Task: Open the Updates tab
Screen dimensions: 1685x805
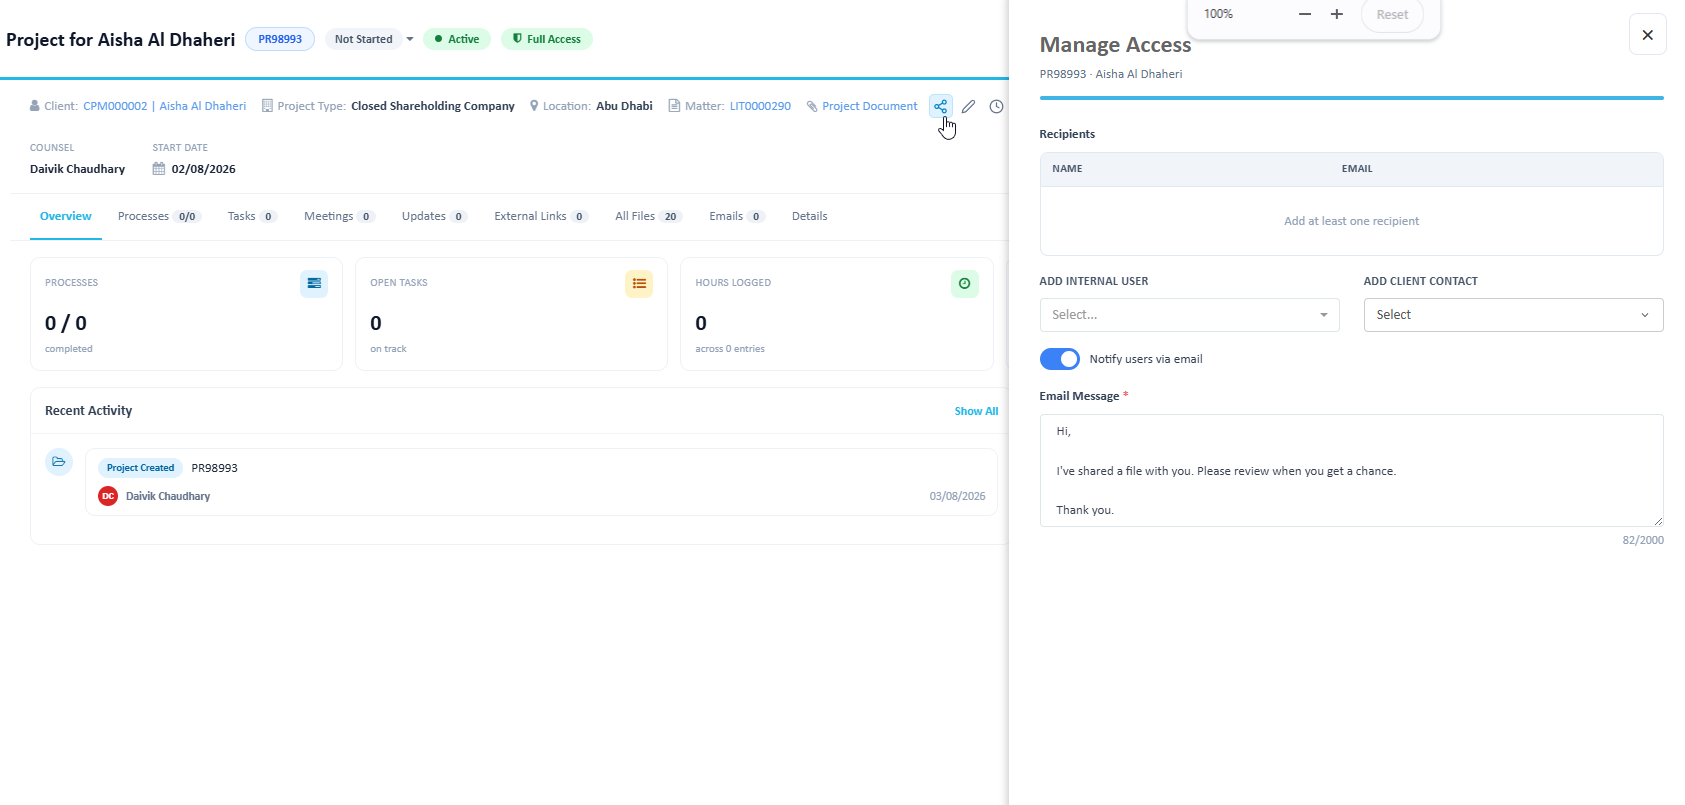Action: click(x=434, y=216)
